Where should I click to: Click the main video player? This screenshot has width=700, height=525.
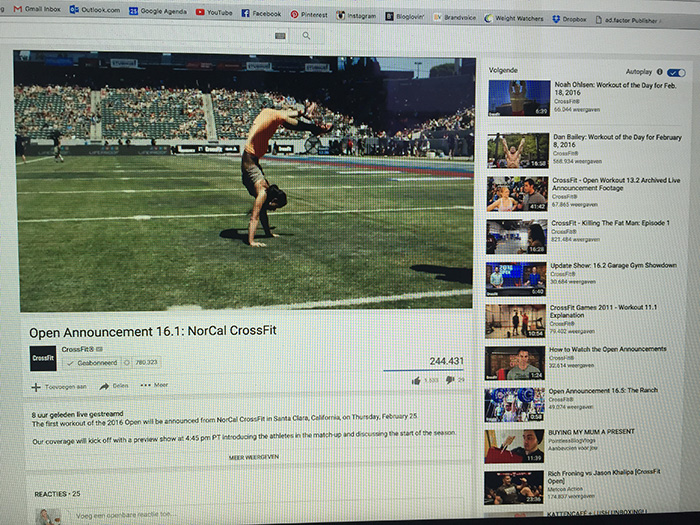[x=245, y=180]
